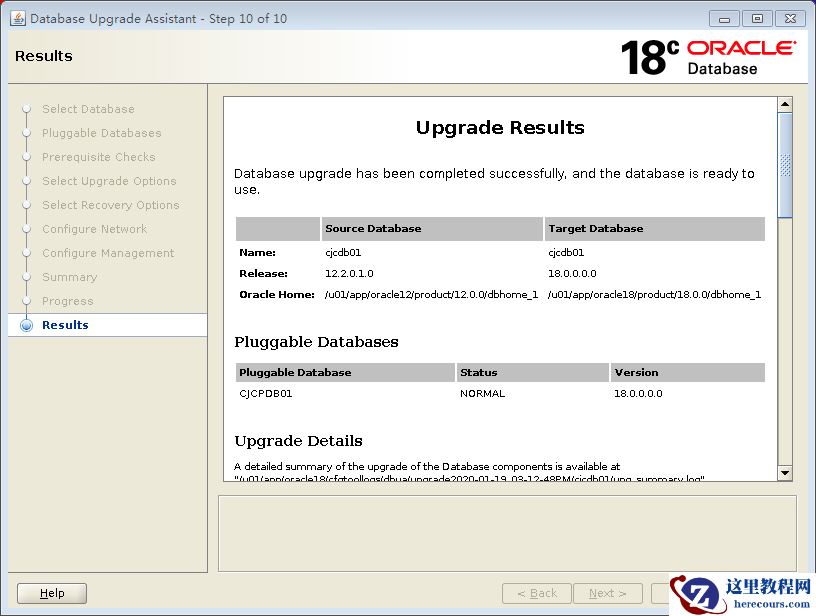Click target release value 18.0.0.0.0 in Release row
The width and height of the screenshot is (816, 616).
pos(572,274)
